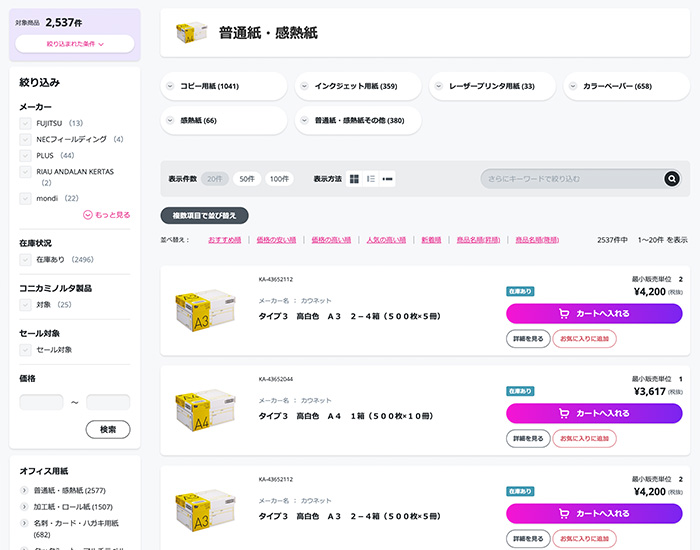Open 名刺・カード・ハガキ用紙 category
Image resolution: width=700 pixels, height=550 pixels.
[76, 529]
